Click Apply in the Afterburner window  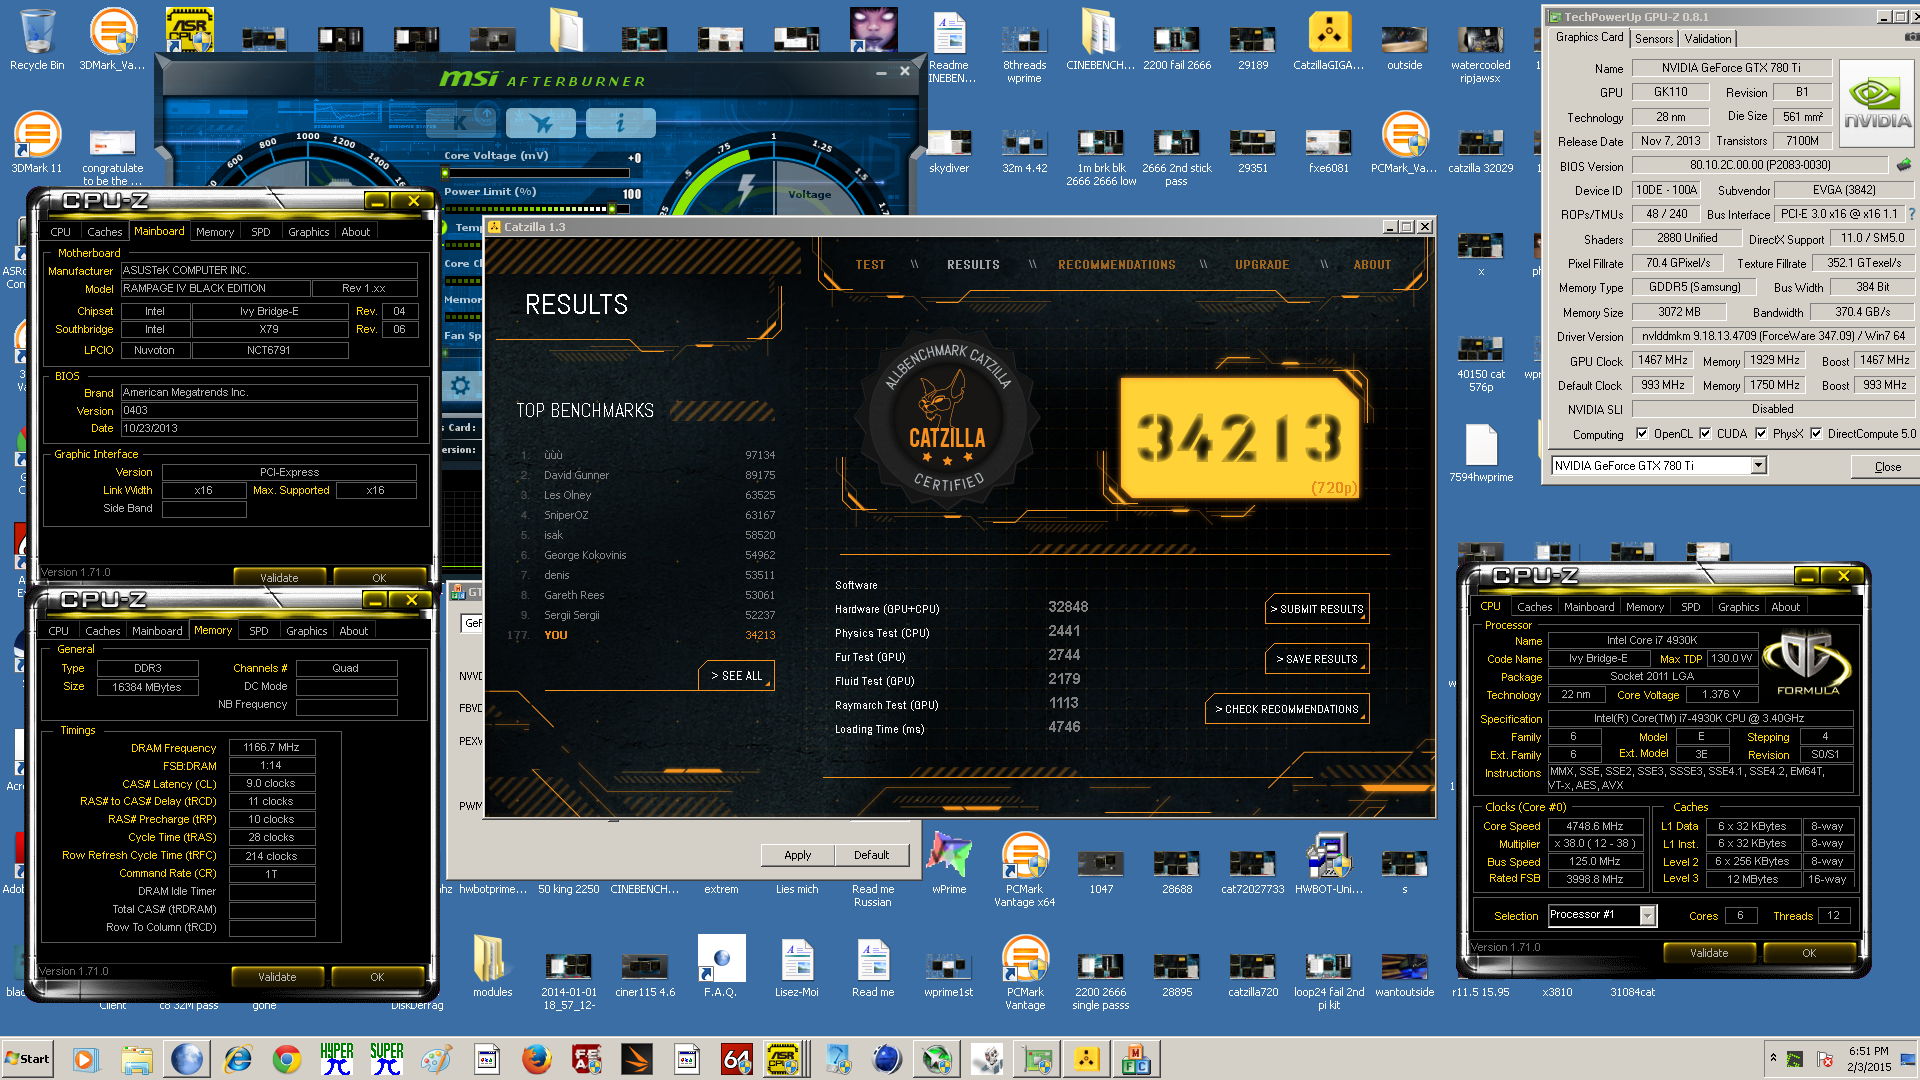(x=797, y=855)
